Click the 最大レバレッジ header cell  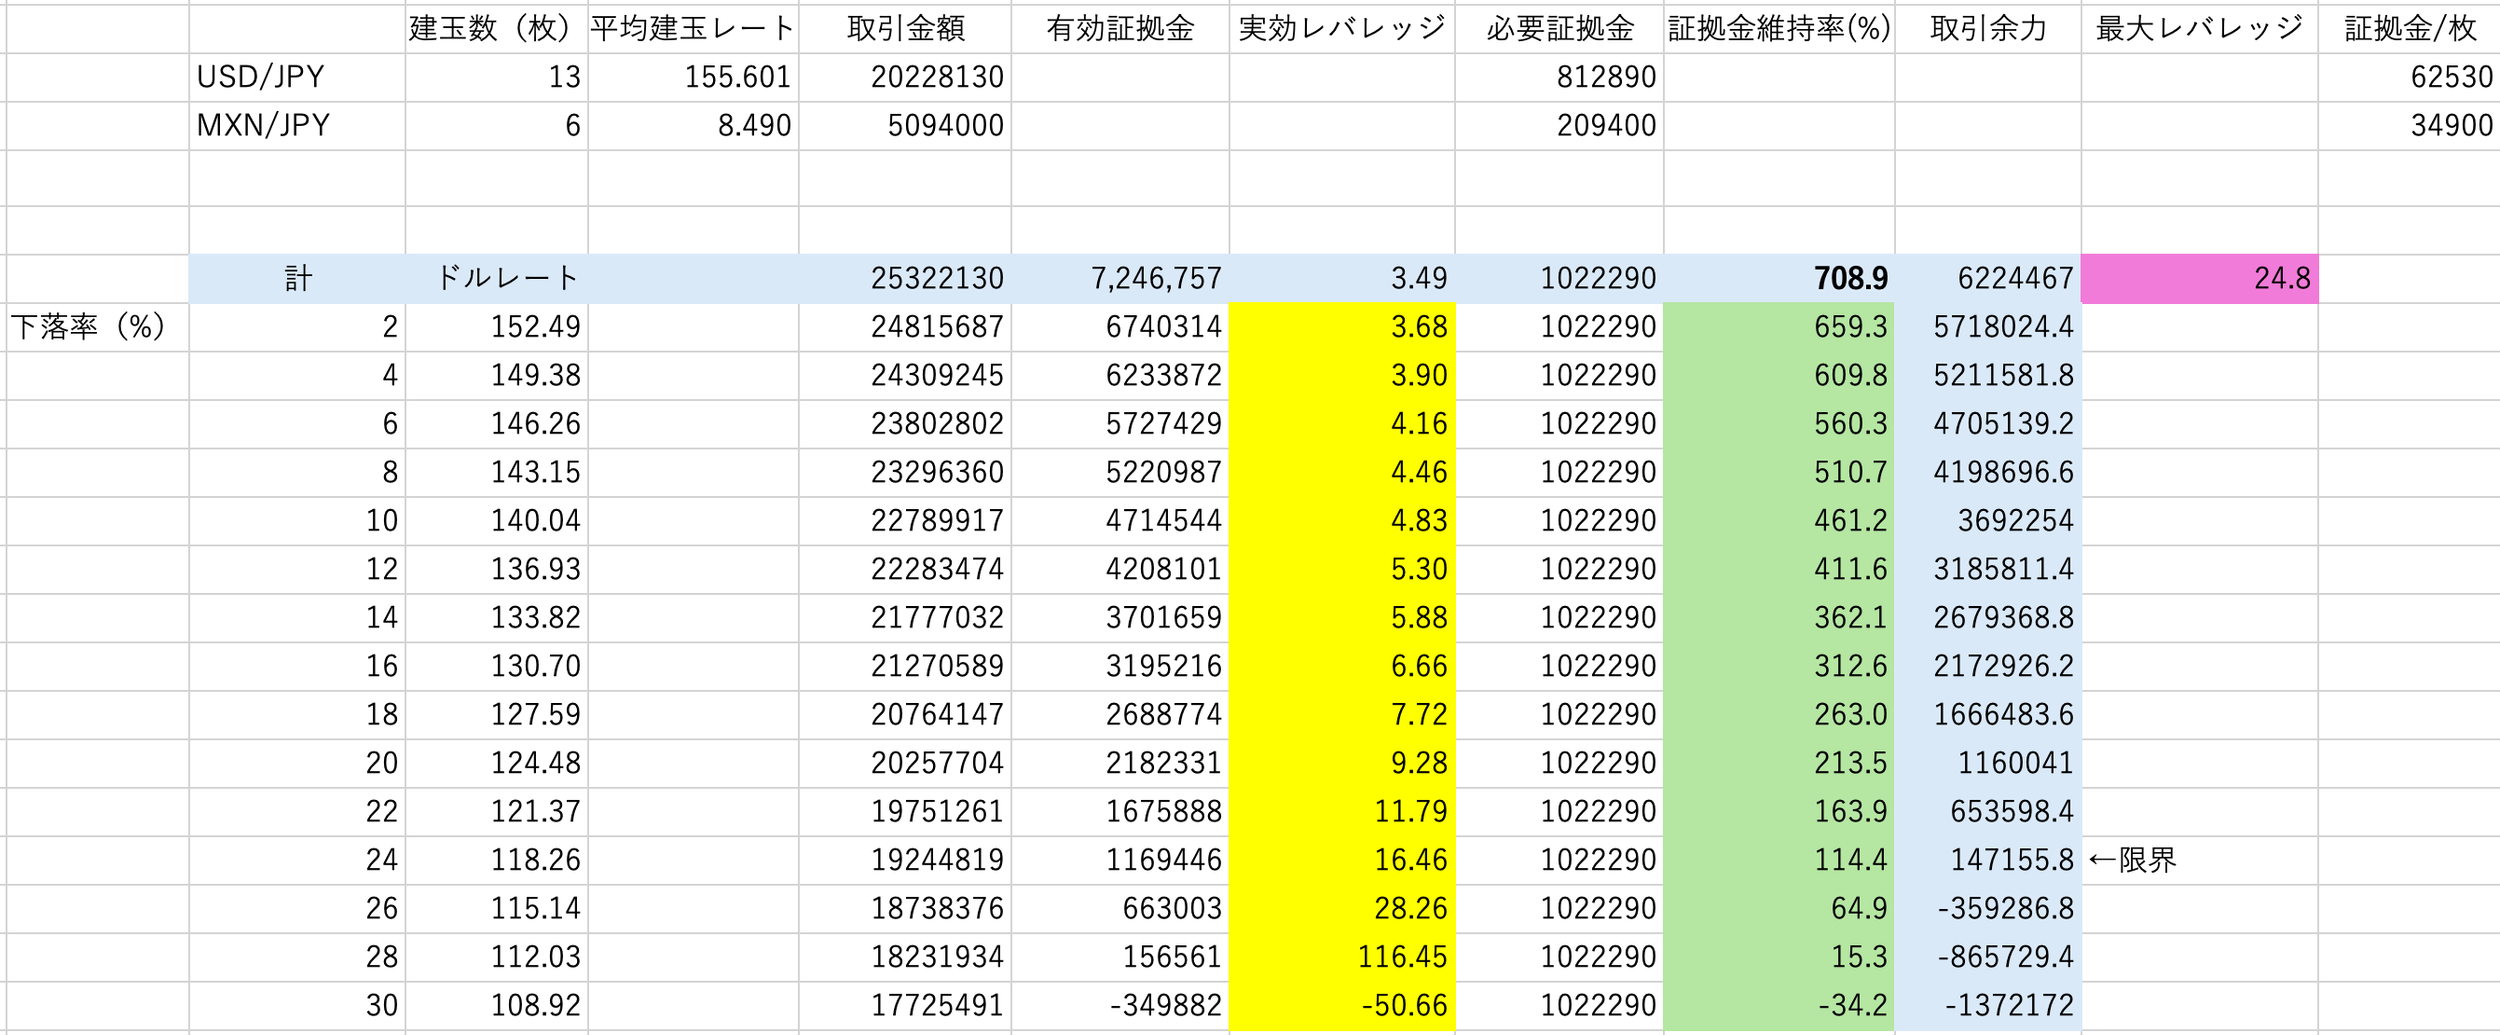click(x=2199, y=28)
